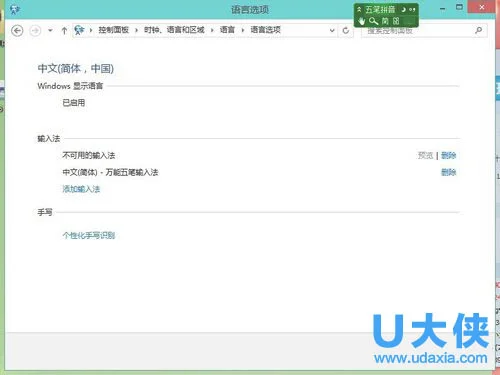
Task: Go back with the Back arrow button
Action: pyautogui.click(x=17, y=31)
